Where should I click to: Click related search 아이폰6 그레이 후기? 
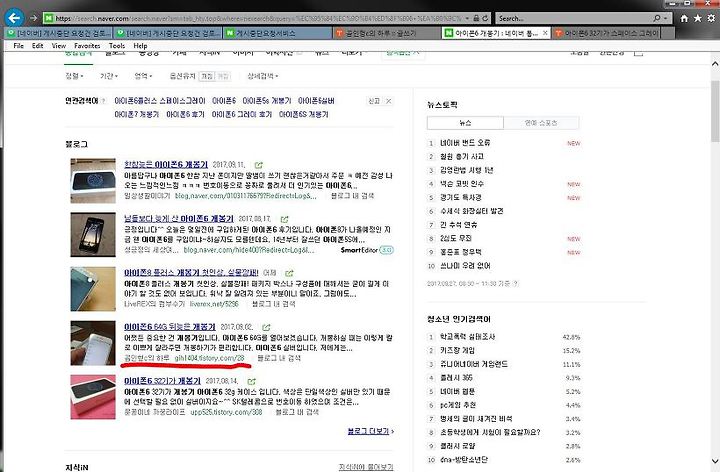coord(242,114)
